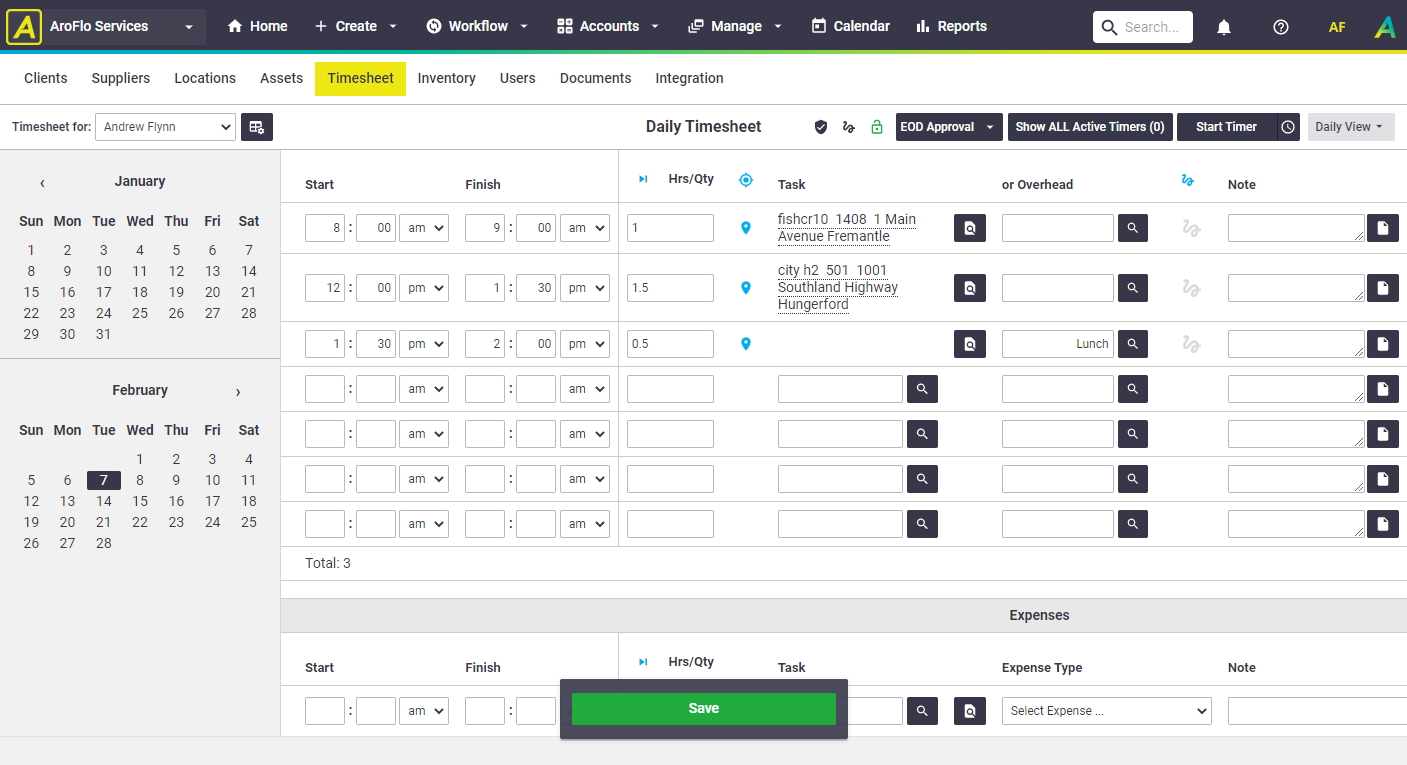Open timesheet calendar settings icon beside Andrew Flynn
Screen dimensions: 1407x765
point(257,127)
